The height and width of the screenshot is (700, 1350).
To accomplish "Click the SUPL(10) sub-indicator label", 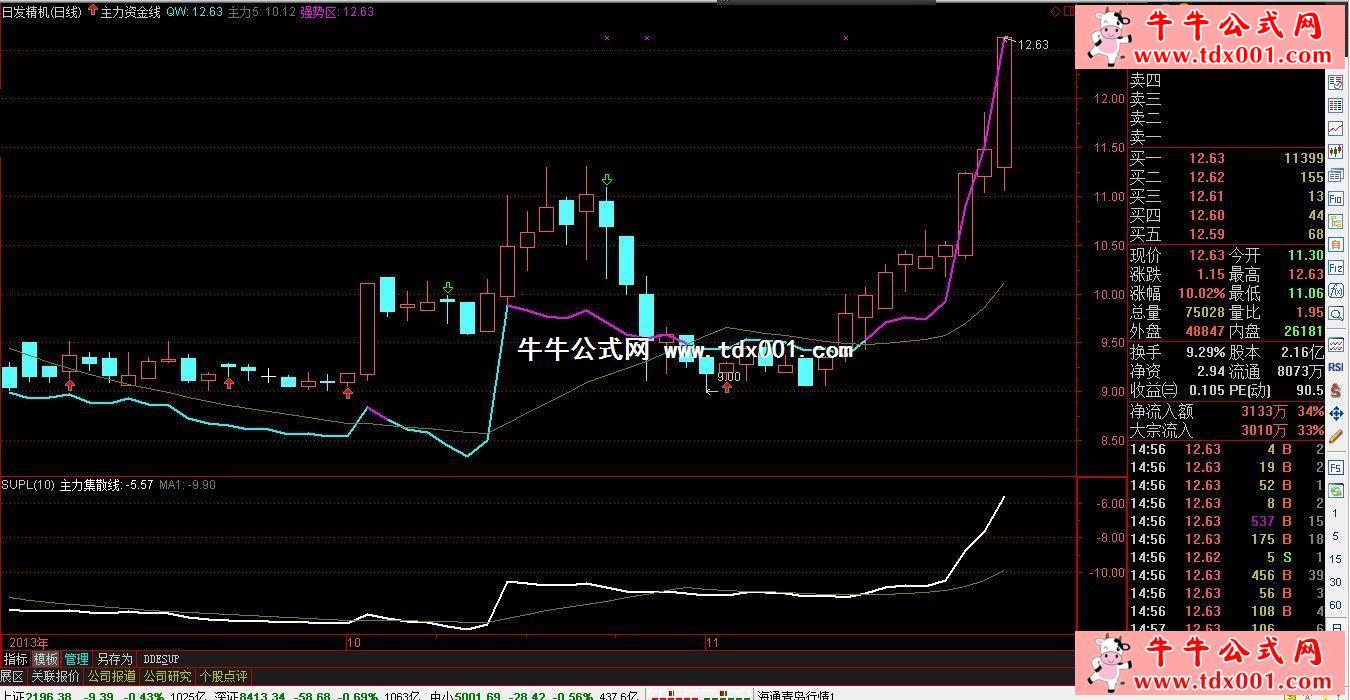I will 28,485.
